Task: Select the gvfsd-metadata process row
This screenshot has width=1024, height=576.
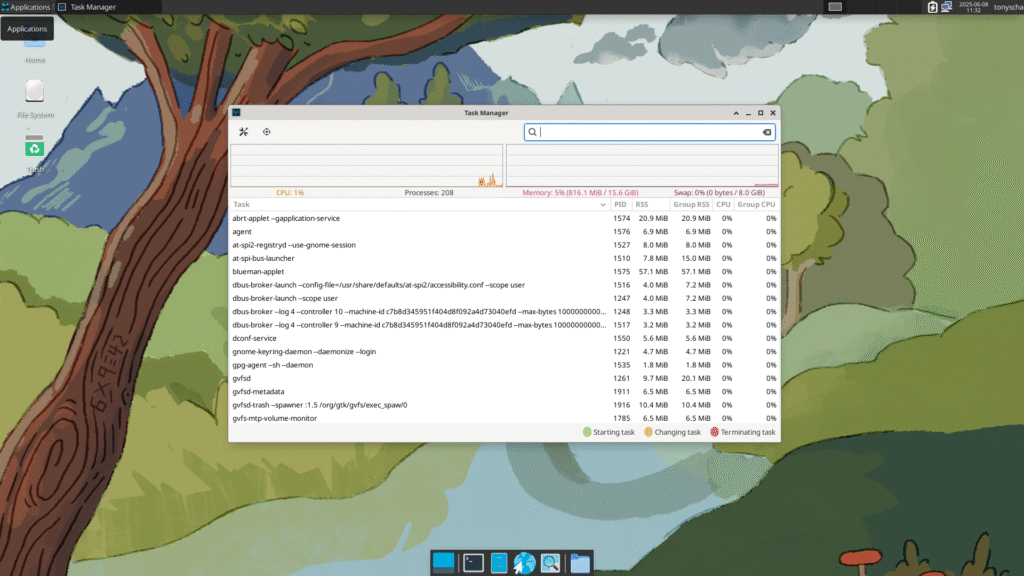Action: tap(504, 392)
